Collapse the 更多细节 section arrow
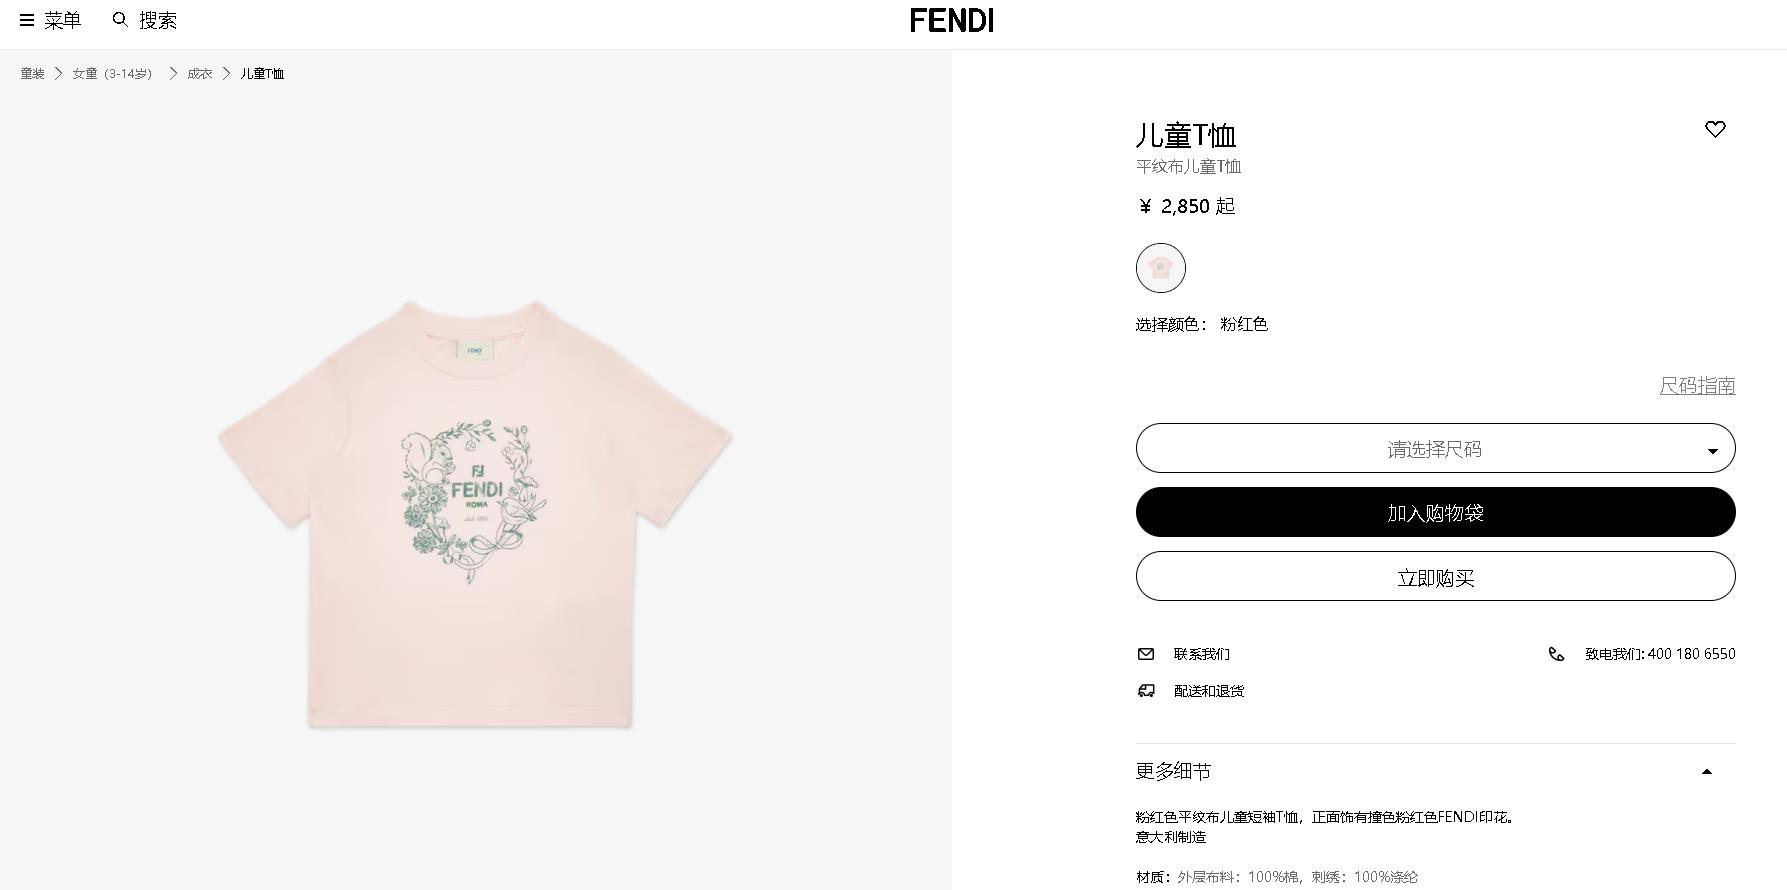This screenshot has height=890, width=1787. click(x=1707, y=772)
